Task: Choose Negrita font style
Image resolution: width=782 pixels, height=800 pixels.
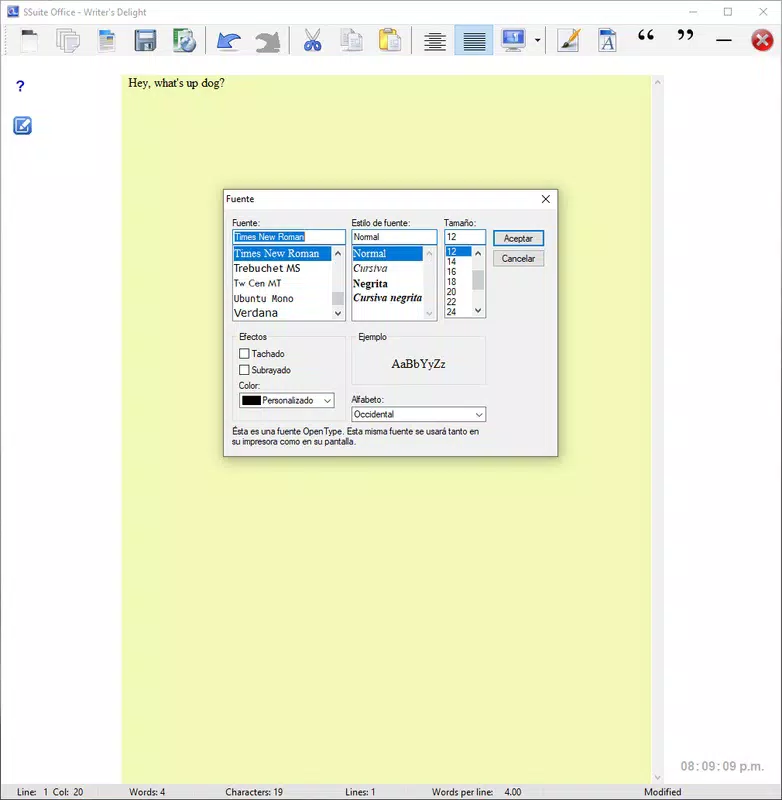Action: (x=387, y=284)
